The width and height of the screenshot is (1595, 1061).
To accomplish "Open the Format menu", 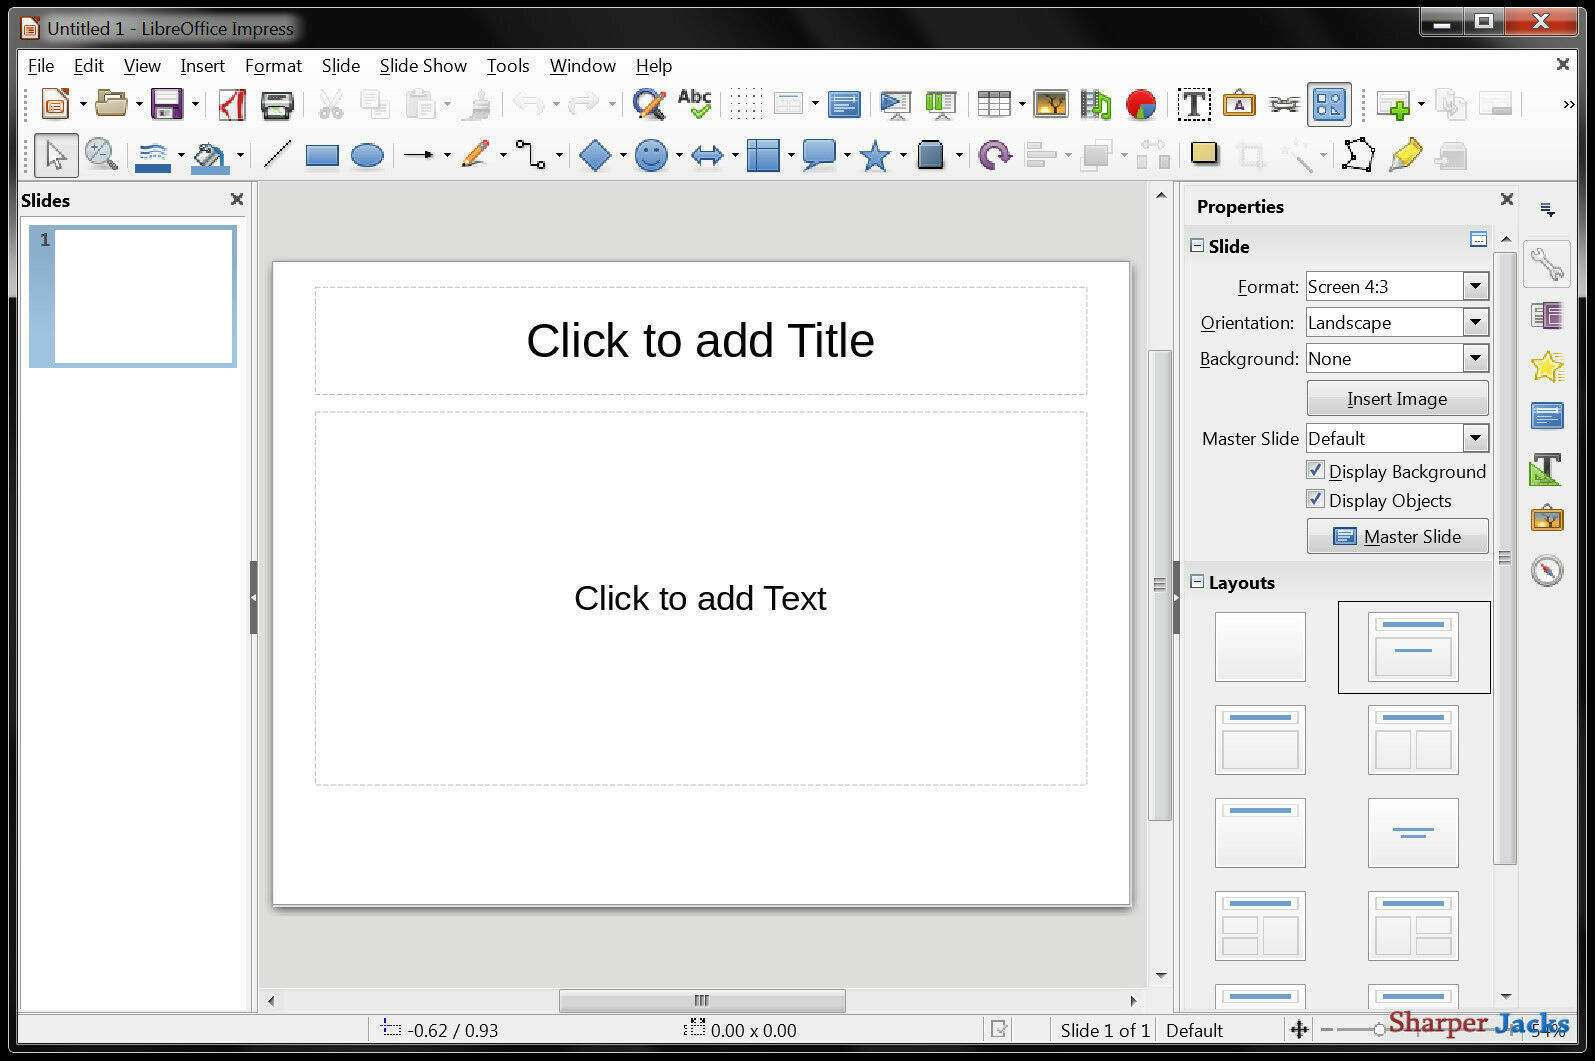I will (x=273, y=65).
